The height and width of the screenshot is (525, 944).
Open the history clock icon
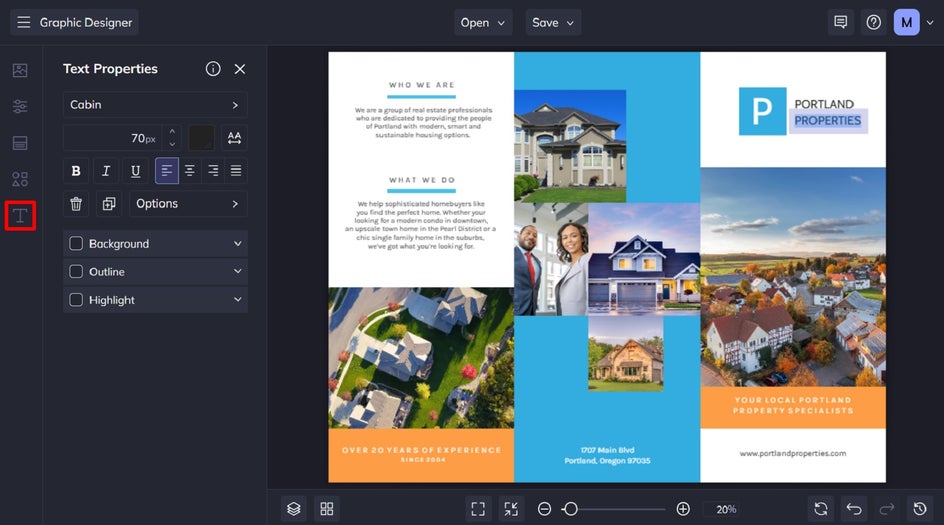(x=920, y=509)
